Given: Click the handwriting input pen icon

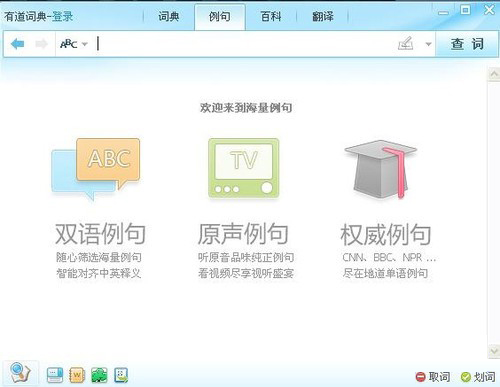Looking at the screenshot, I should point(406,44).
